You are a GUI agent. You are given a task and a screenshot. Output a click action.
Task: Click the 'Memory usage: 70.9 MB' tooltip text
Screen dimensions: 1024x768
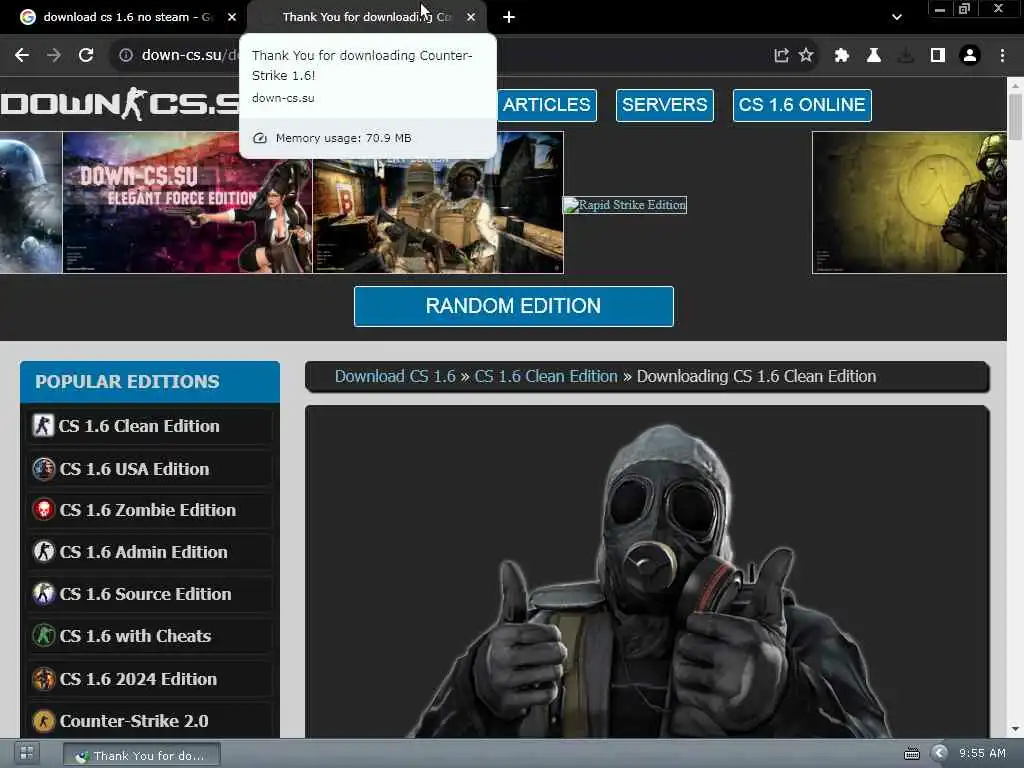(344, 138)
